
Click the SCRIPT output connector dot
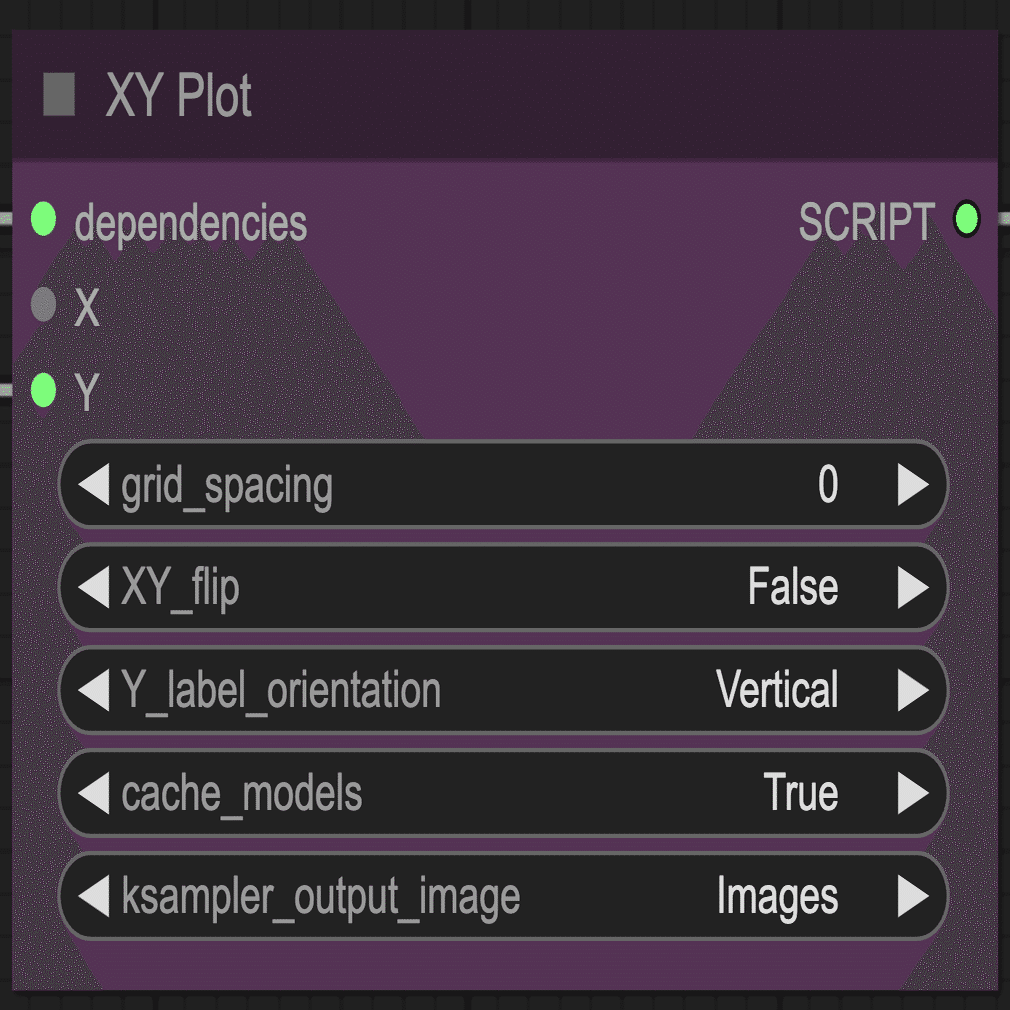tap(966, 219)
